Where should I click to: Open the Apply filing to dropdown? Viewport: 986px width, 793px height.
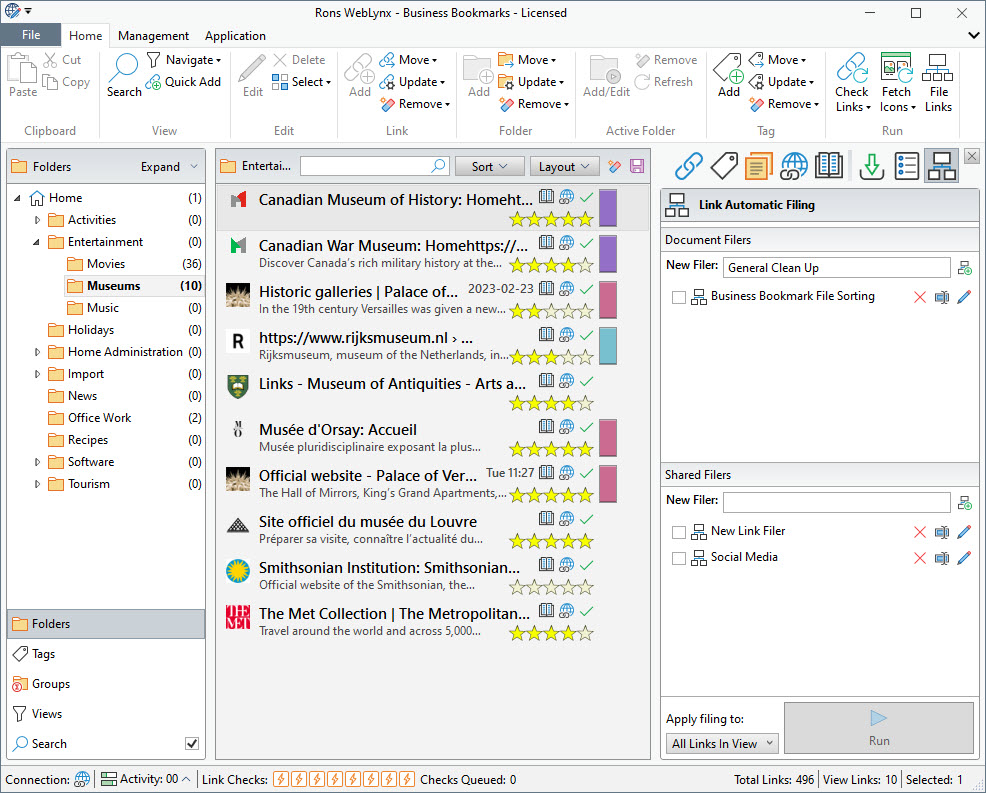tap(722, 743)
